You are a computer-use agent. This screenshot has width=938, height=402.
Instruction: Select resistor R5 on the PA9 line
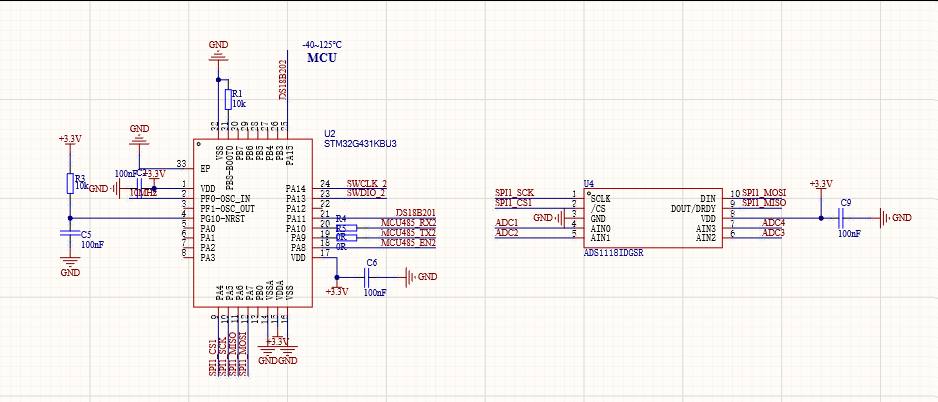347,237
